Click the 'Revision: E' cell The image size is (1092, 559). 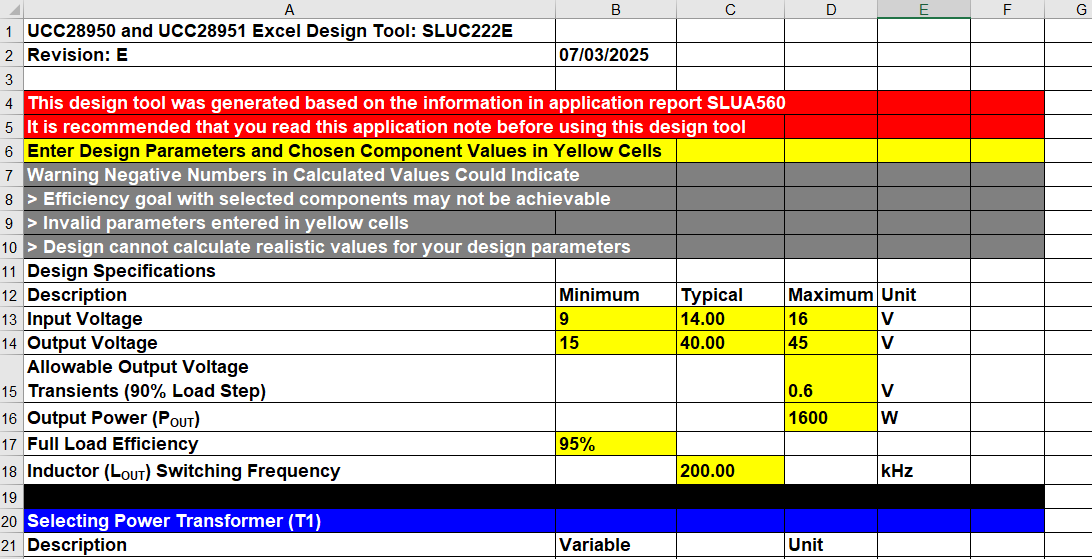click(289, 55)
